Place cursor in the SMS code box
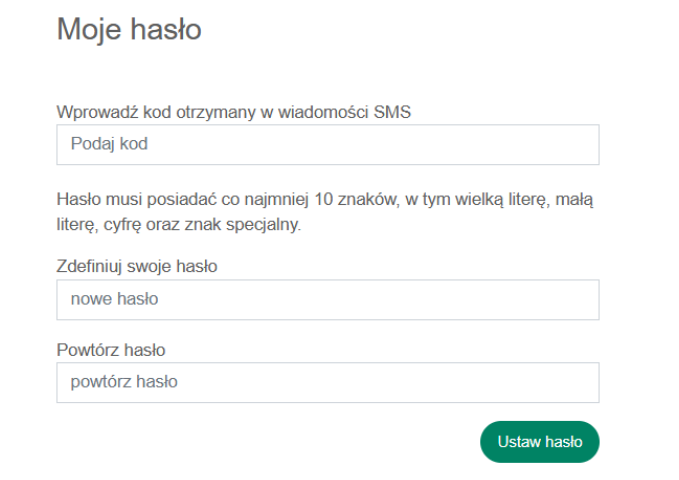The image size is (679, 480). point(327,144)
